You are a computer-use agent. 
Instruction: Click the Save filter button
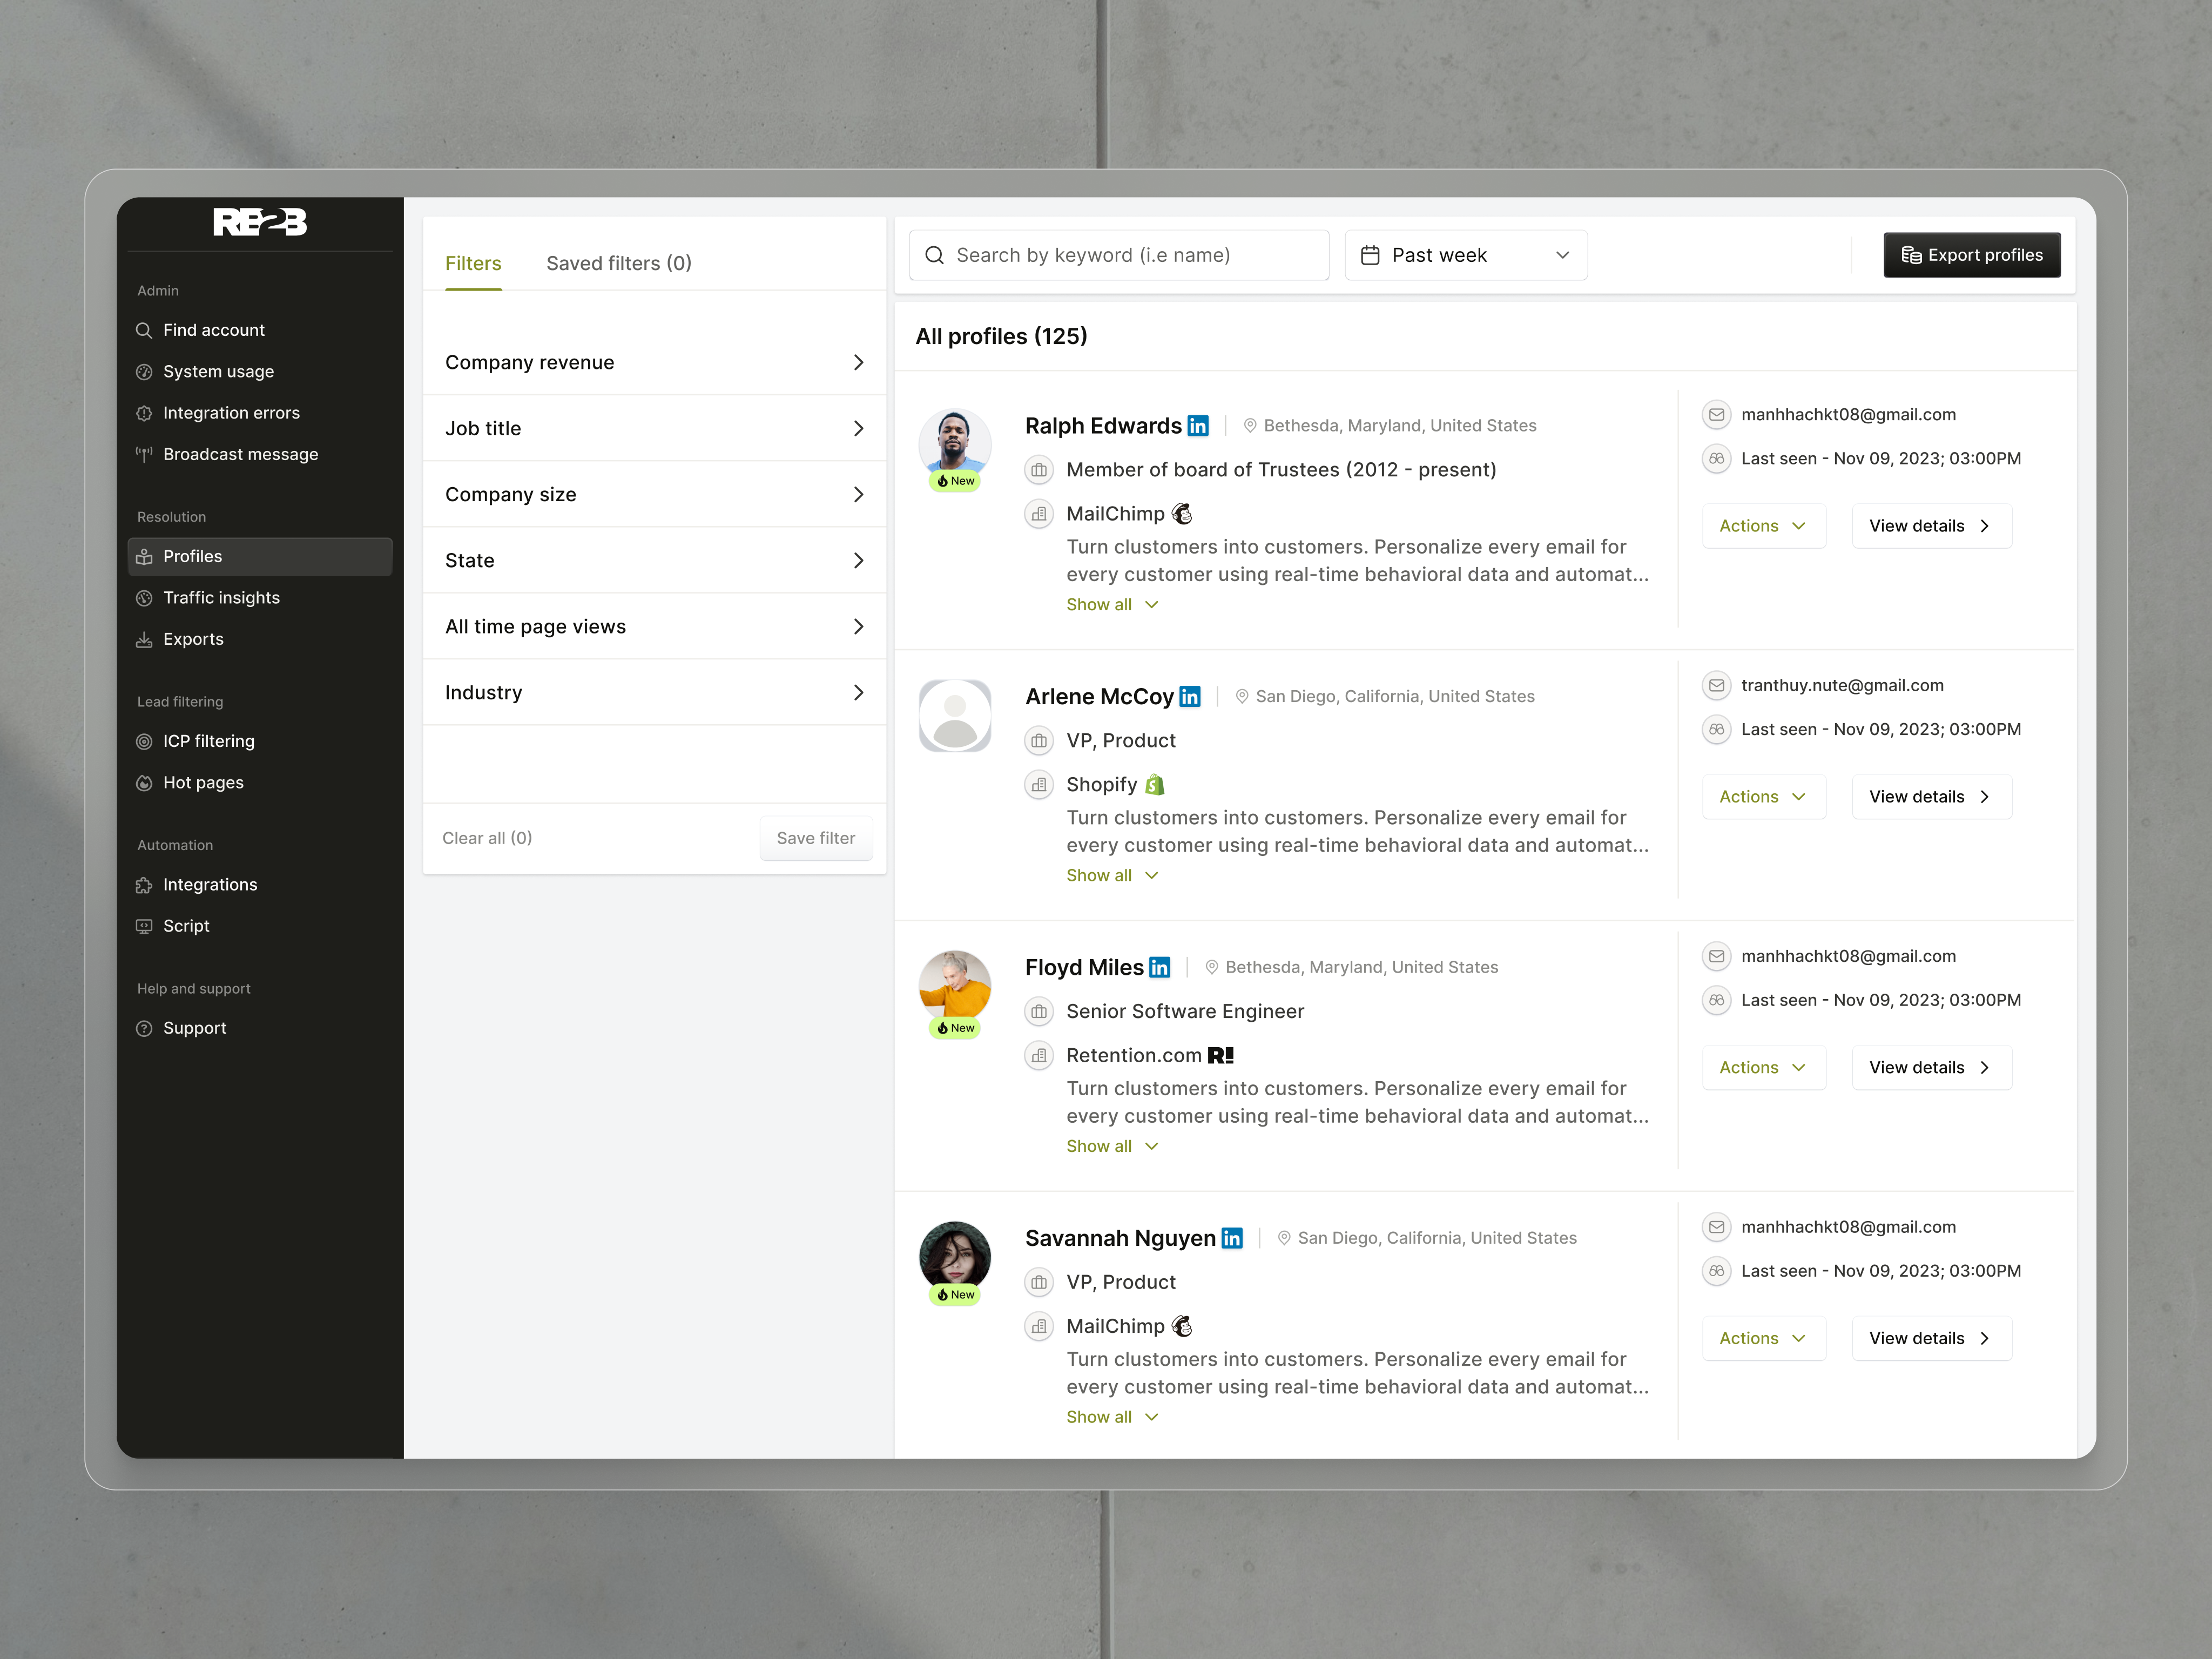815,838
